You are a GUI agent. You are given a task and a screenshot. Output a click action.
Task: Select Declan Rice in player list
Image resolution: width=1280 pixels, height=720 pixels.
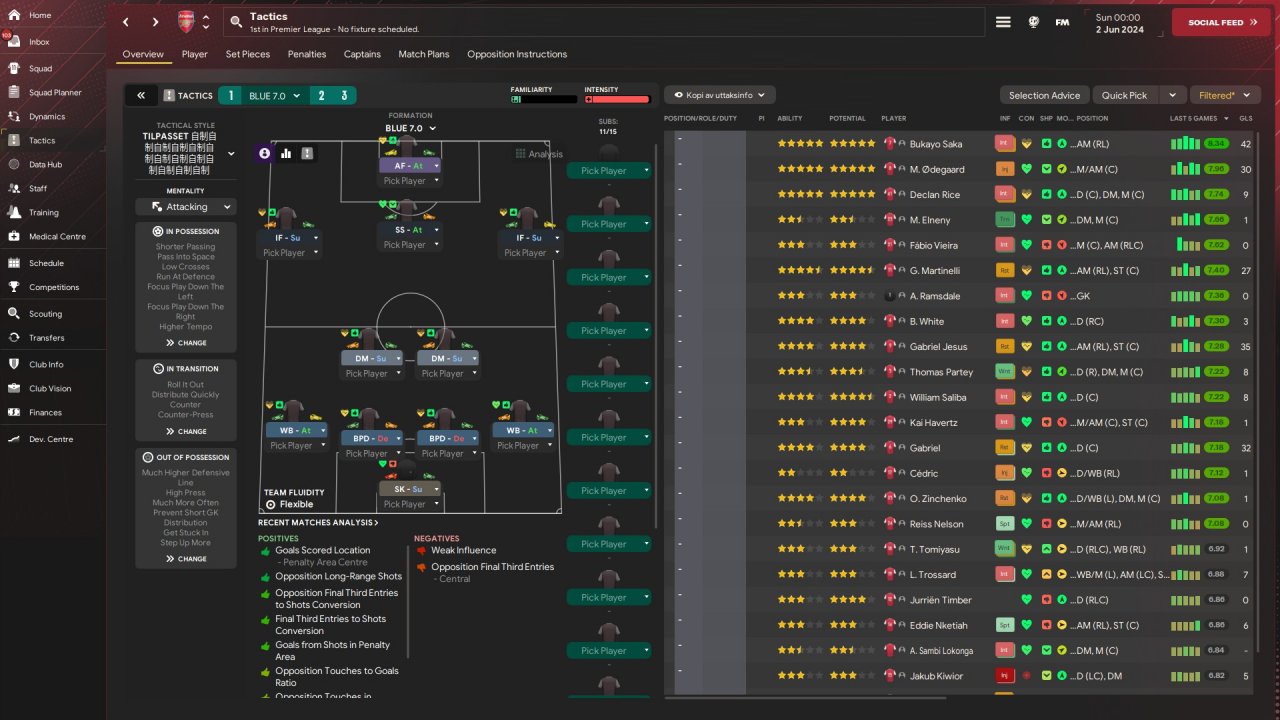935,194
